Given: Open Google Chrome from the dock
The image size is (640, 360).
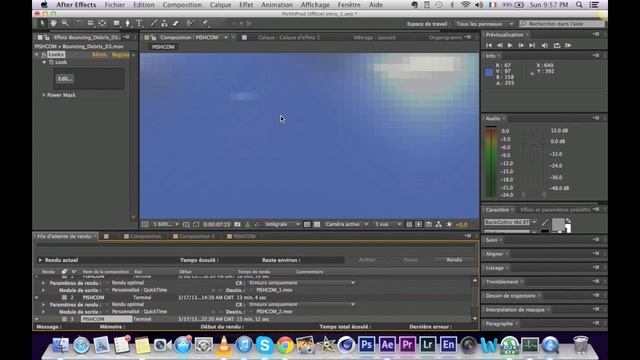Looking at the screenshot, I should click(285, 345).
